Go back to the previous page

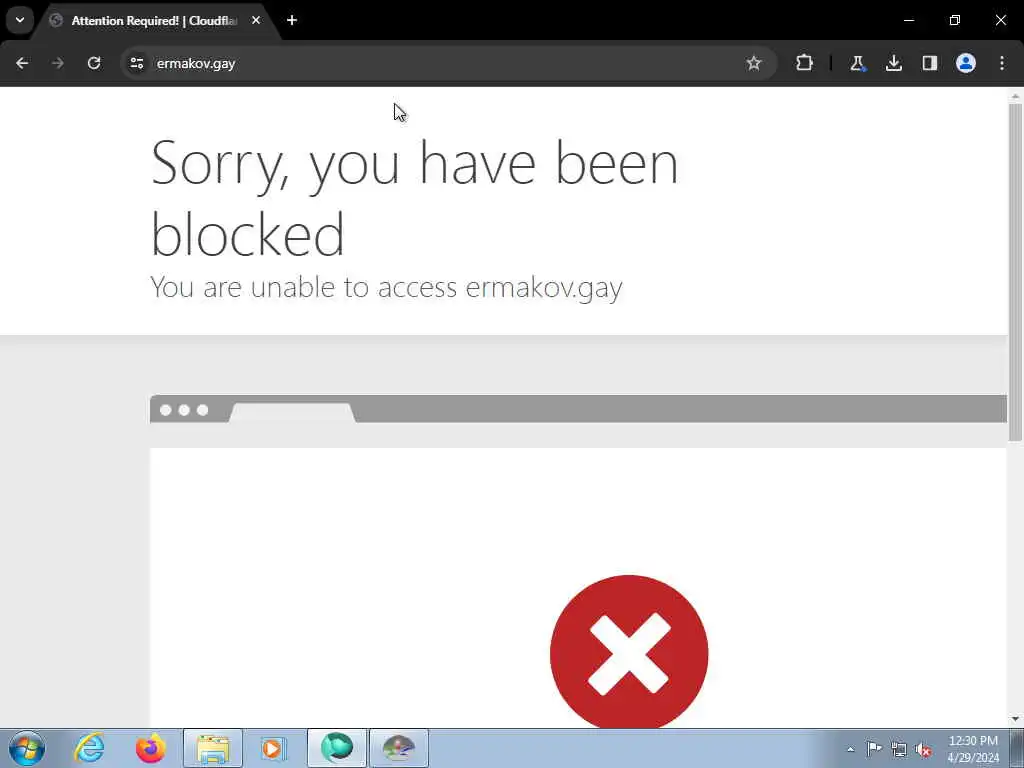point(22,63)
